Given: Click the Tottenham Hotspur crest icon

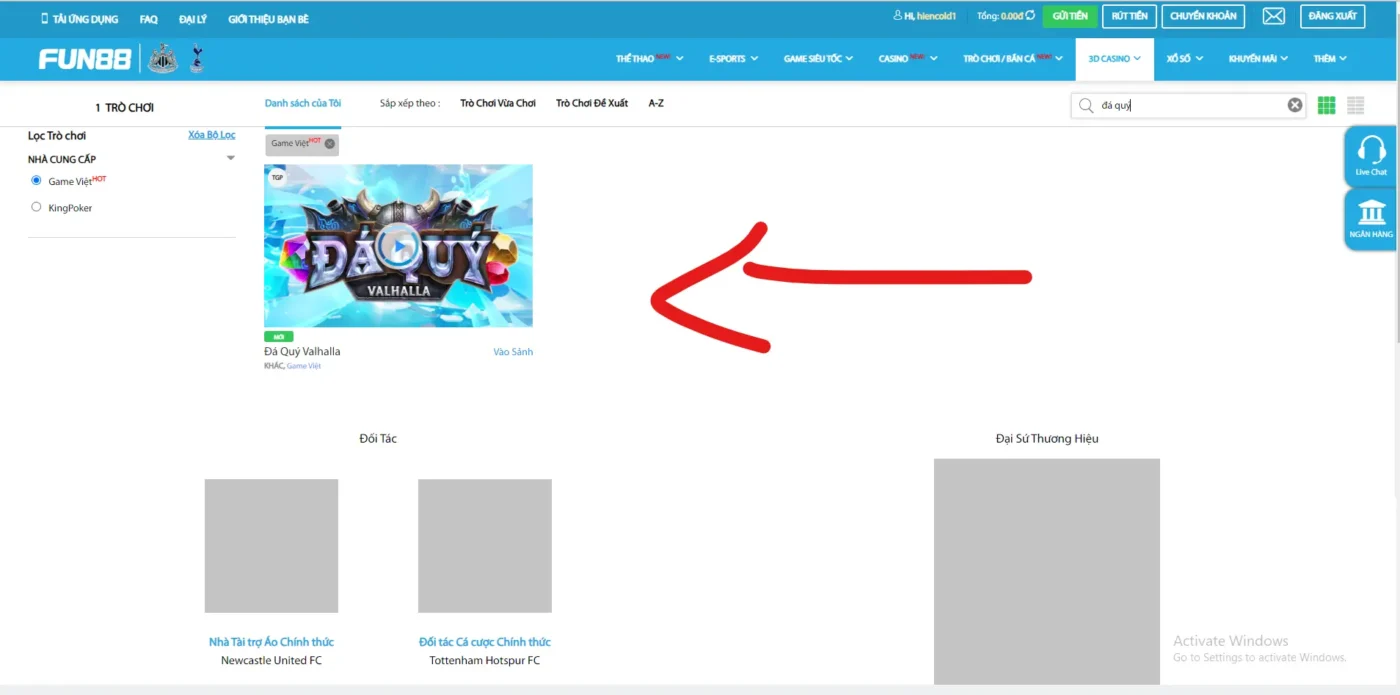Looking at the screenshot, I should (x=196, y=60).
